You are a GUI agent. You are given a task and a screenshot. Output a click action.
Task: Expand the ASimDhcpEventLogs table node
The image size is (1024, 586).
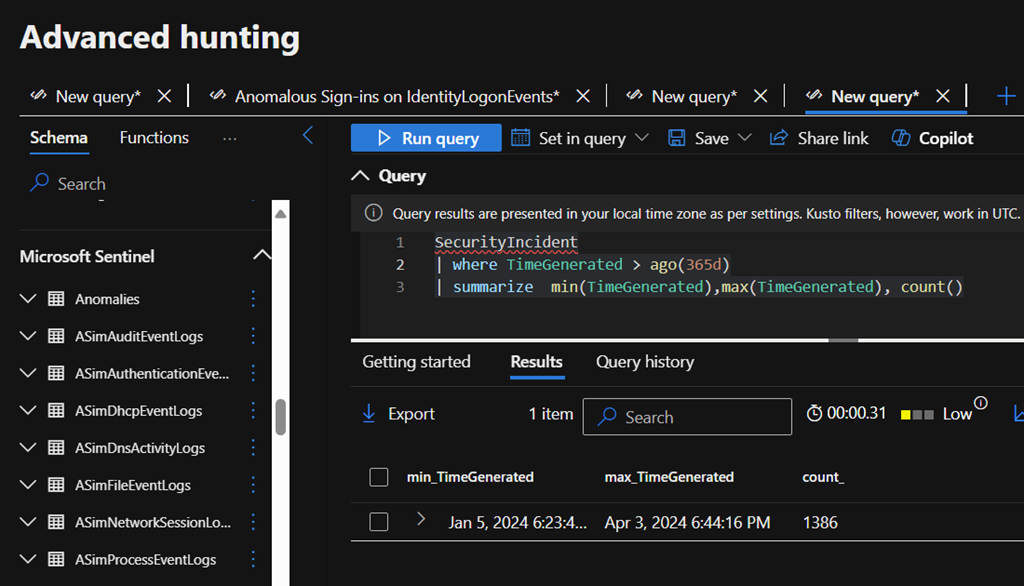(x=28, y=411)
